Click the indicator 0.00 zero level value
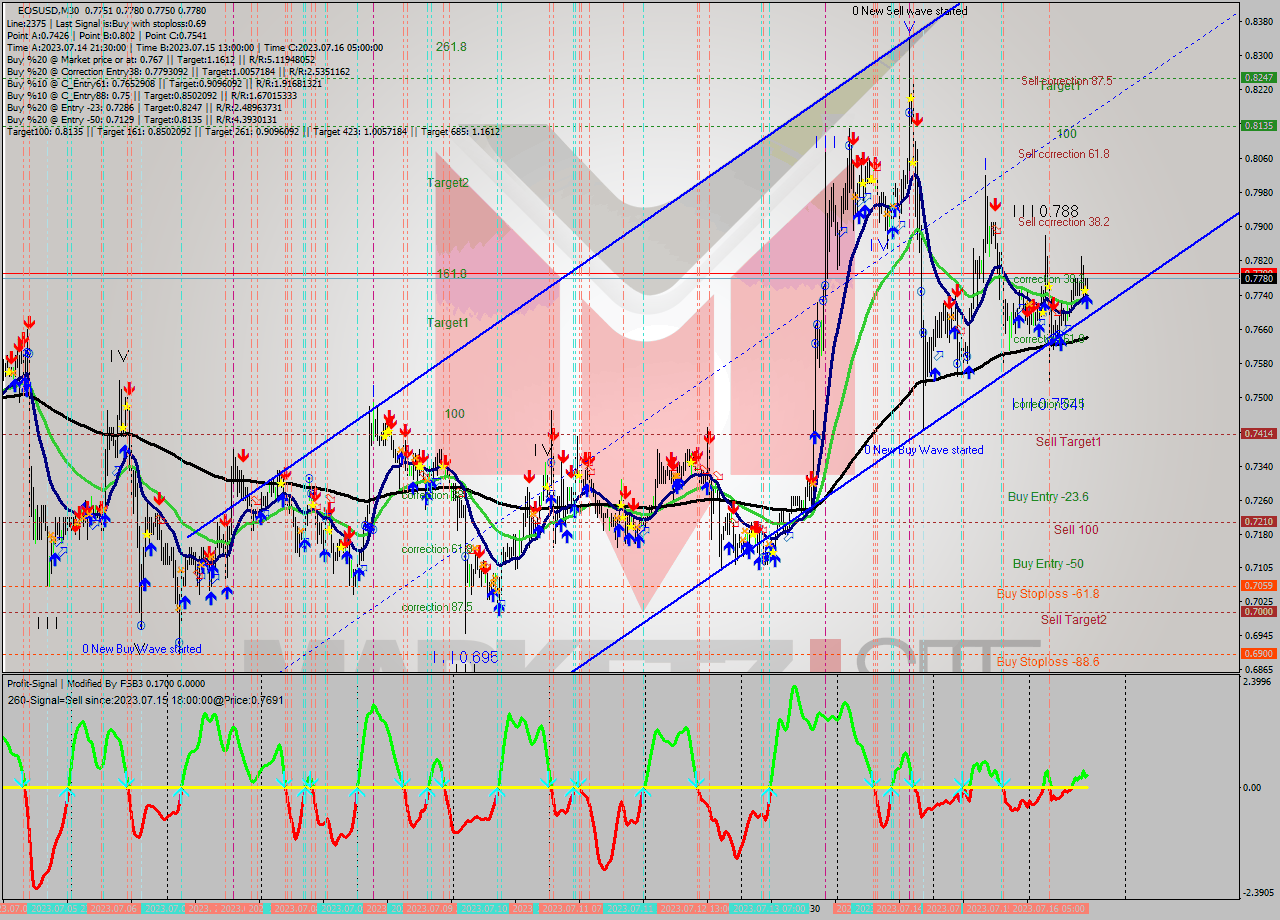1280x920 pixels. pos(1252,787)
